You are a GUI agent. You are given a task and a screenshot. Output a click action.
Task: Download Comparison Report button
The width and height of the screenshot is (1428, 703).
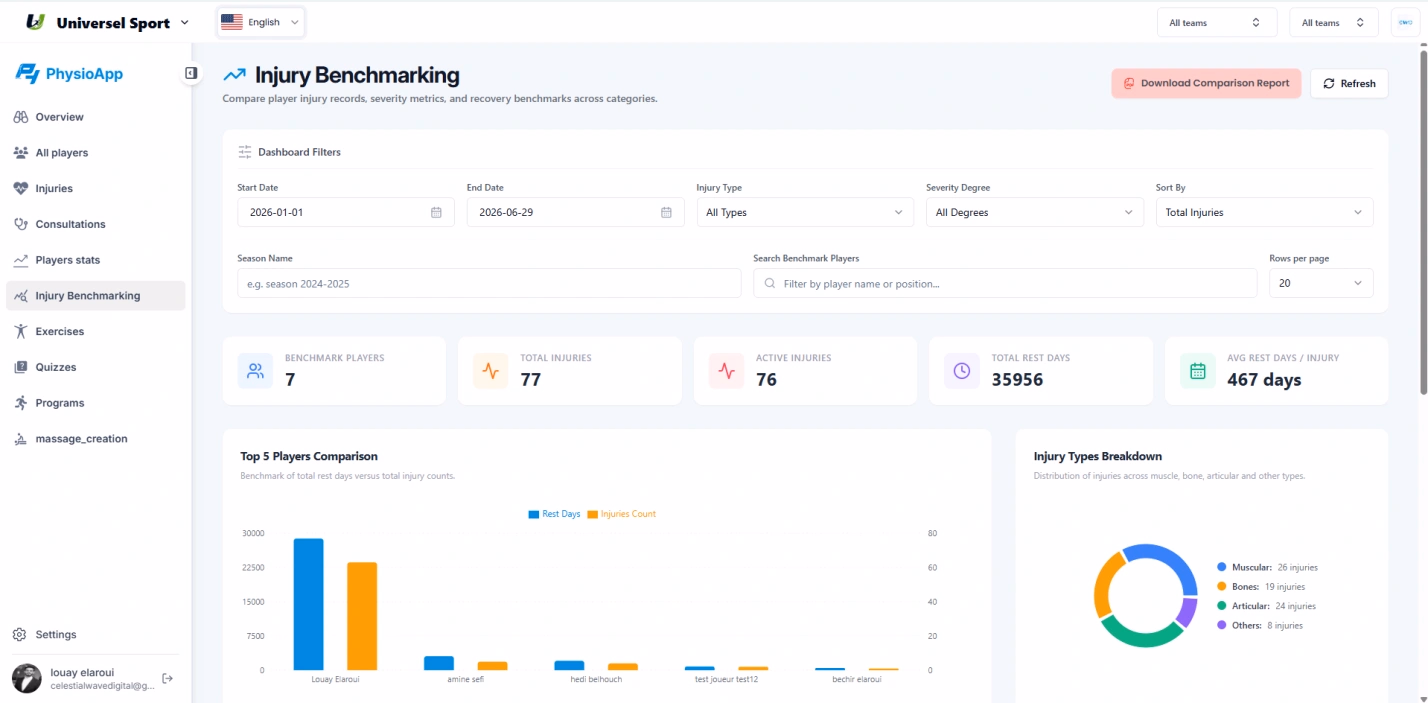1206,83
